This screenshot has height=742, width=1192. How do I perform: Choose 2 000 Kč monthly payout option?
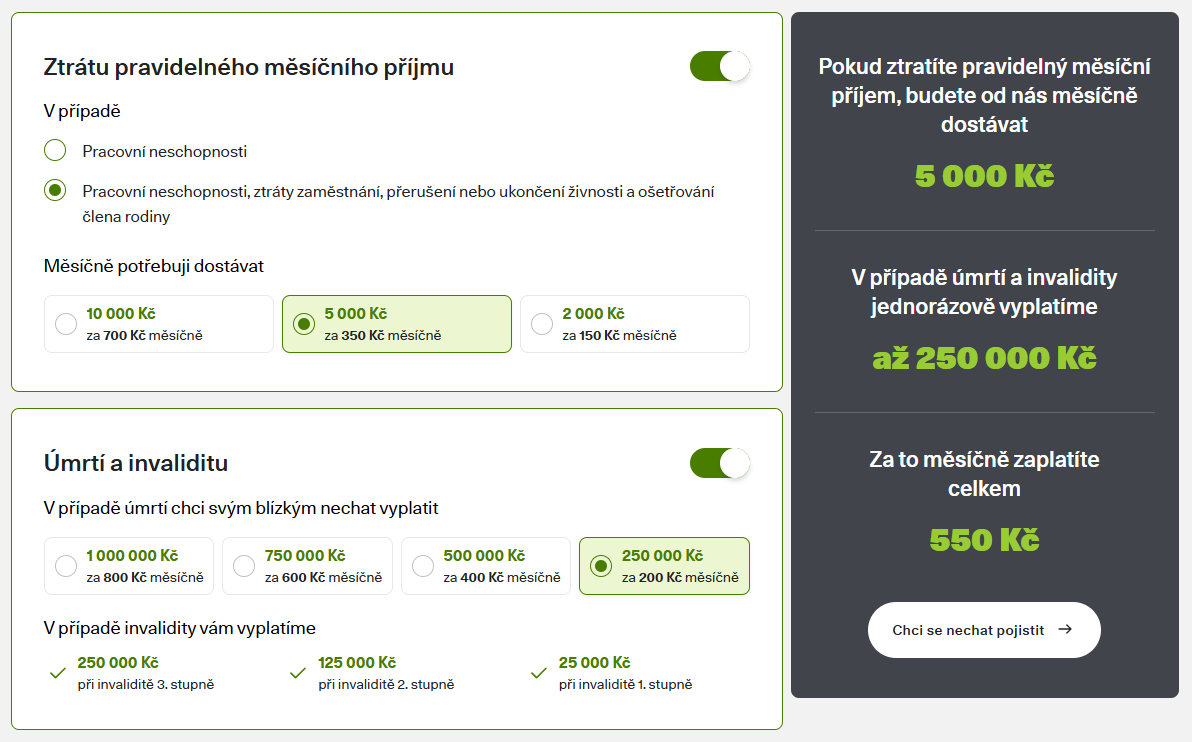tap(542, 324)
